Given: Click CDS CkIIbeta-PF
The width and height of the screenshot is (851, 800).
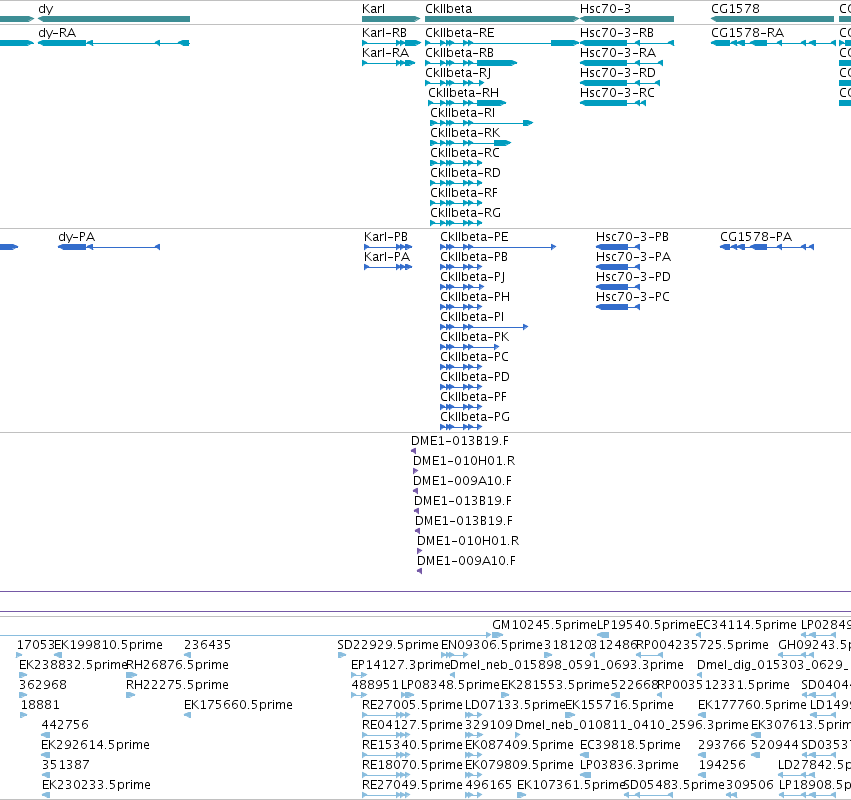Looking at the screenshot, I should pos(473,397).
